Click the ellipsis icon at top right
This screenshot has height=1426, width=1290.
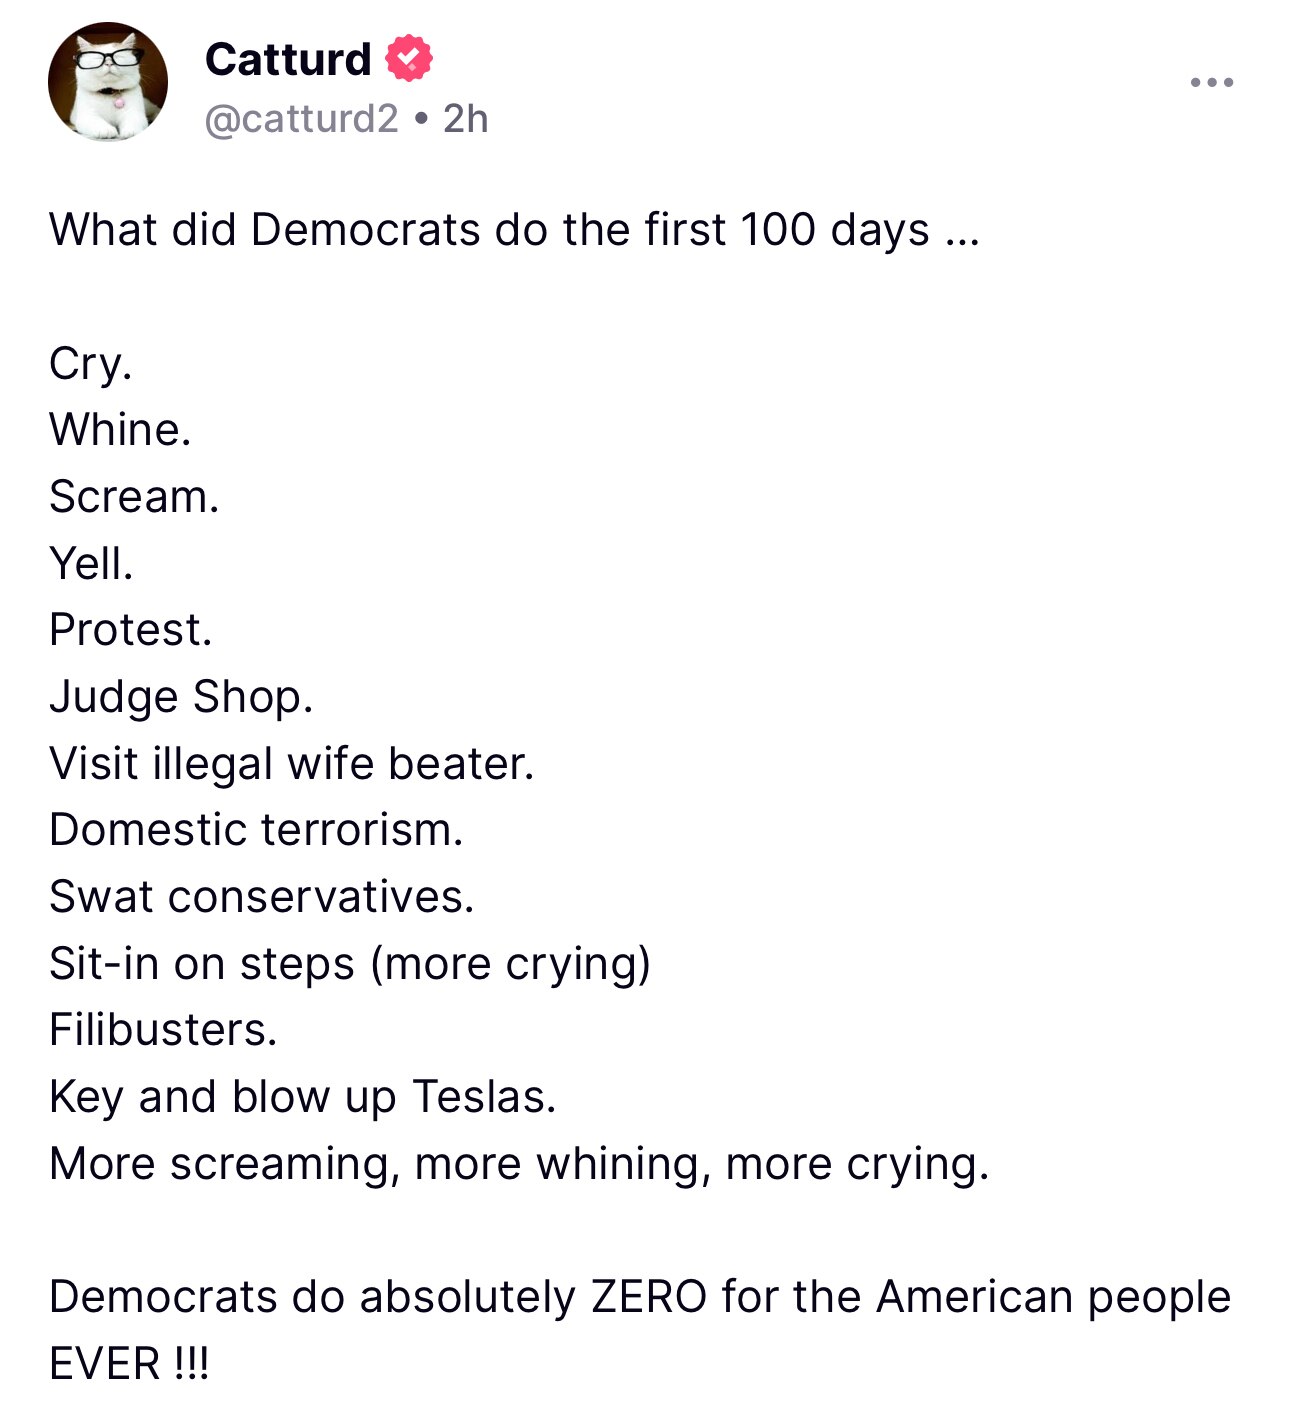(x=1210, y=82)
